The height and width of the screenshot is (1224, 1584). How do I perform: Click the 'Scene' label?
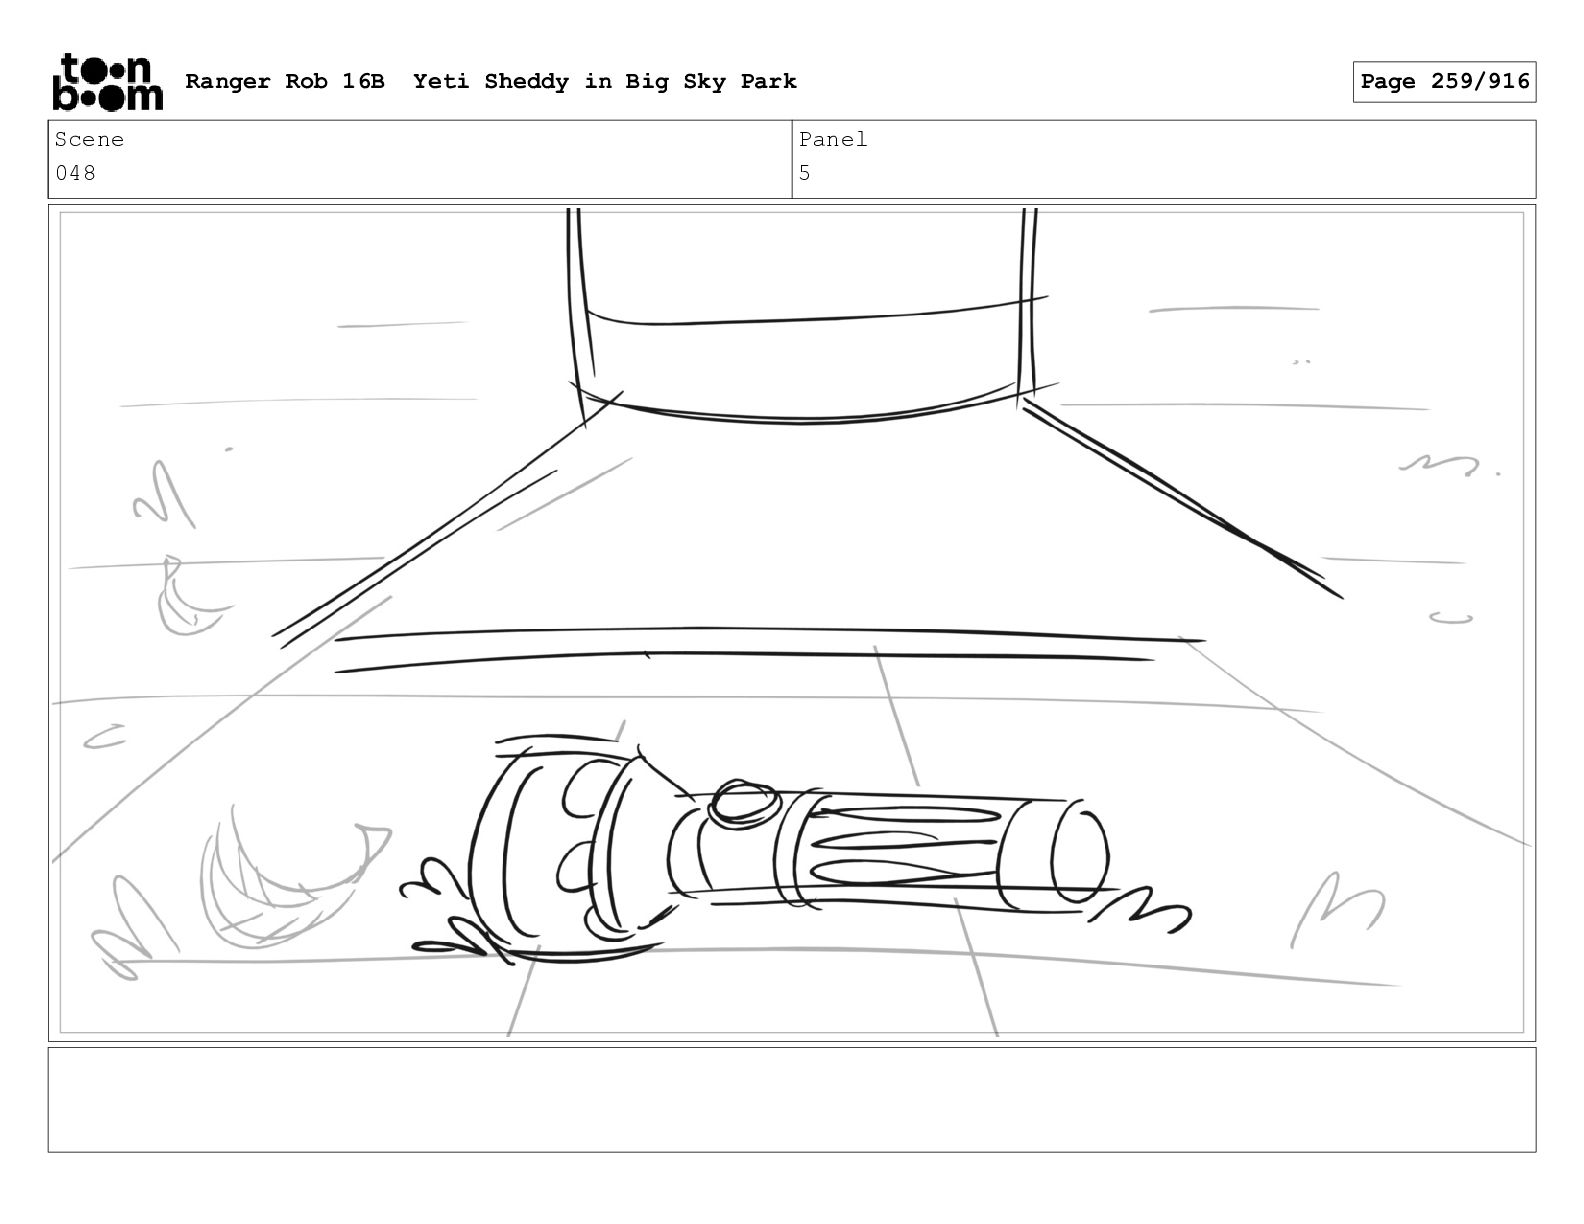tap(89, 140)
